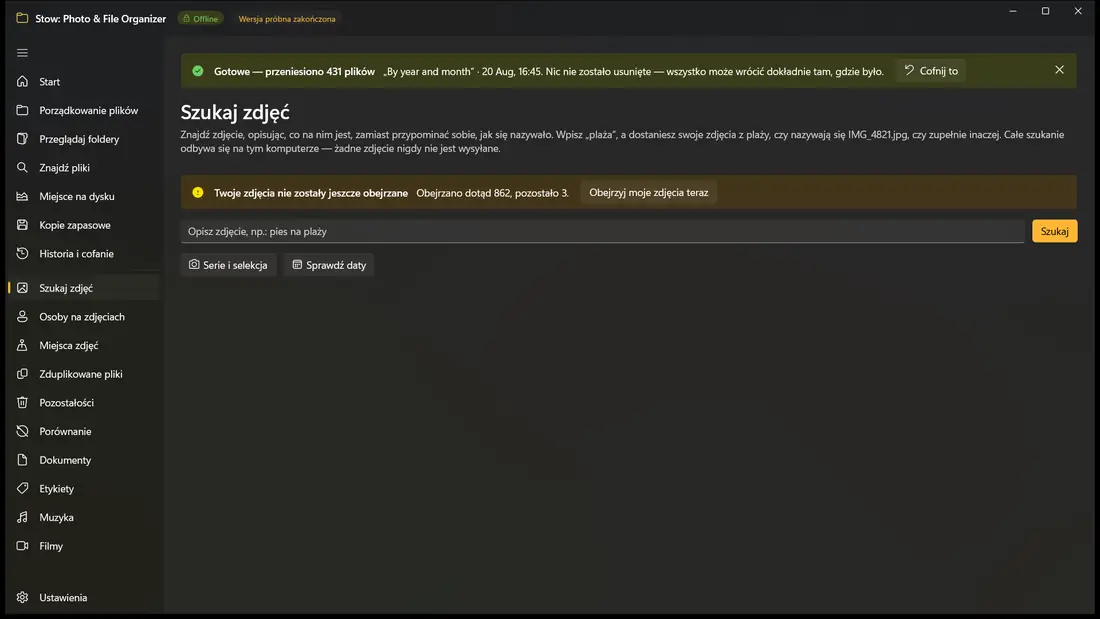The width and height of the screenshot is (1100, 619).
Task: Click the Sprawdź daty button
Action: [329, 265]
